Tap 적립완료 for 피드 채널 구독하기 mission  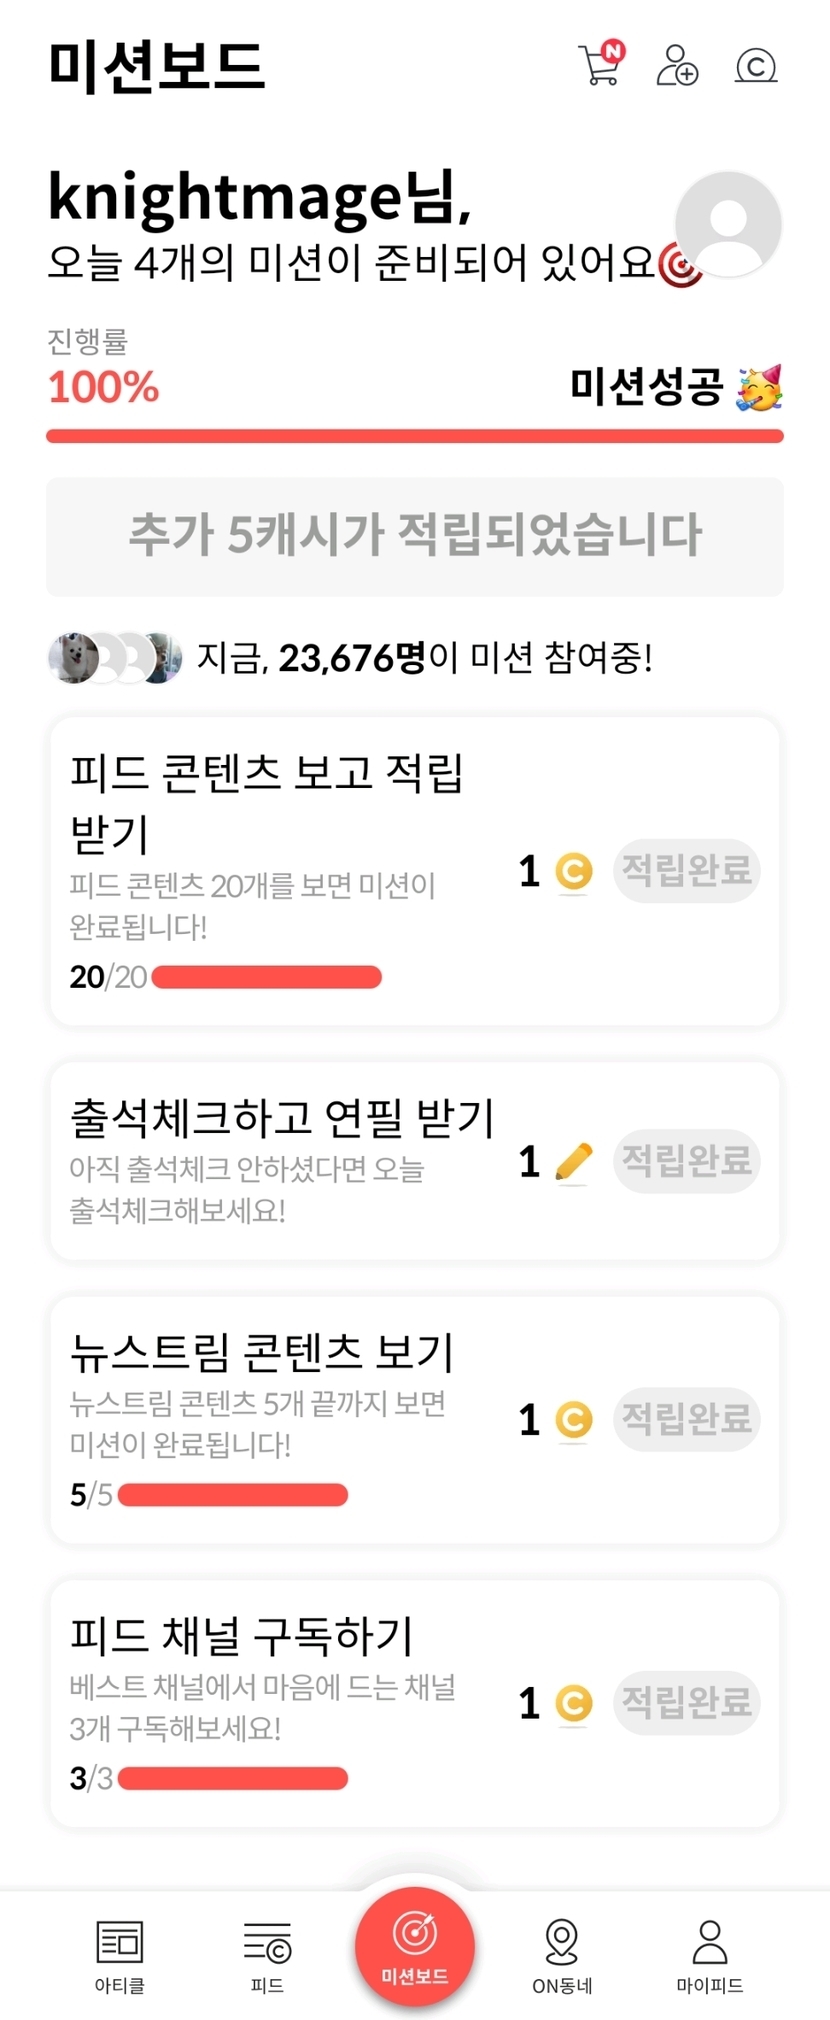point(686,1702)
